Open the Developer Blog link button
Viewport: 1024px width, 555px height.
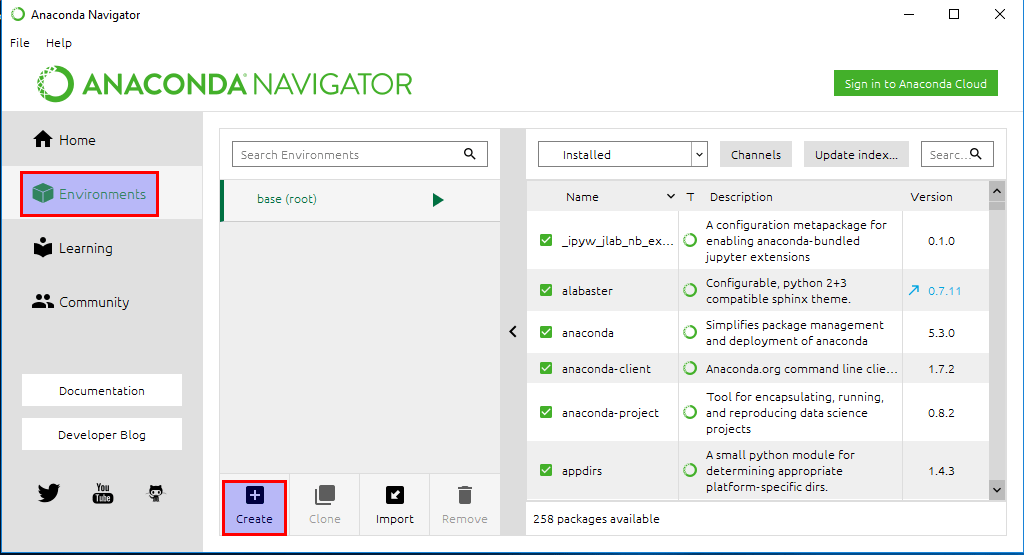coord(102,435)
